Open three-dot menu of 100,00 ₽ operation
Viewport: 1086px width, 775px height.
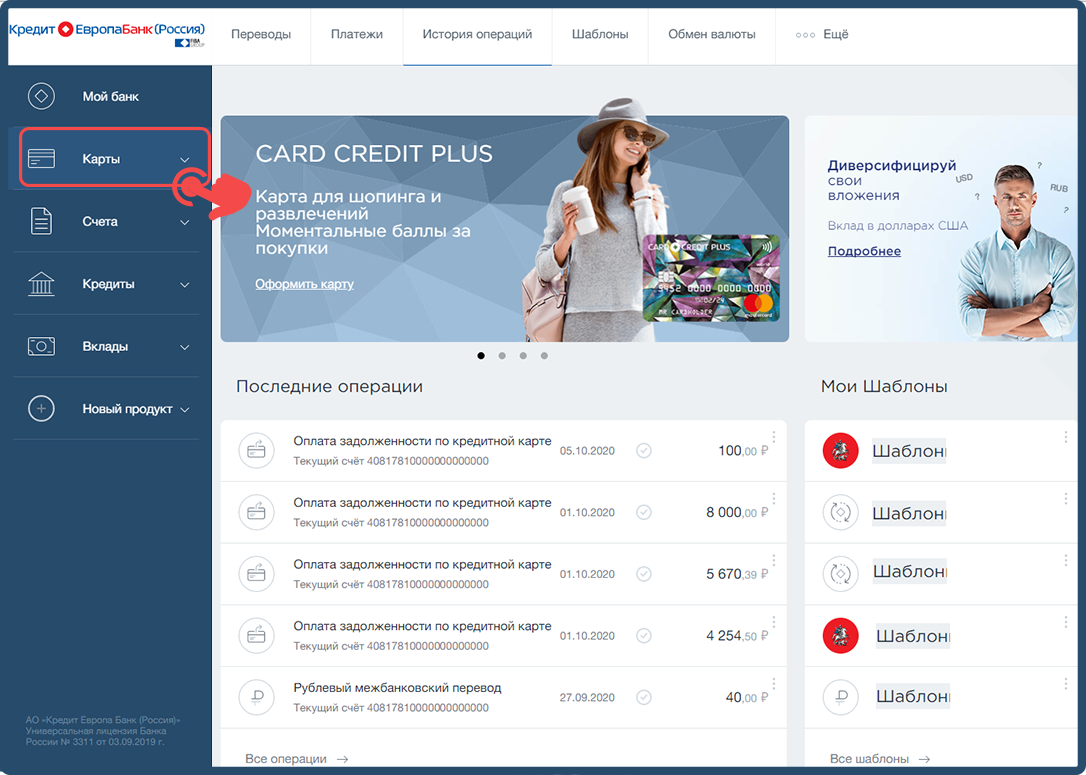(774, 438)
